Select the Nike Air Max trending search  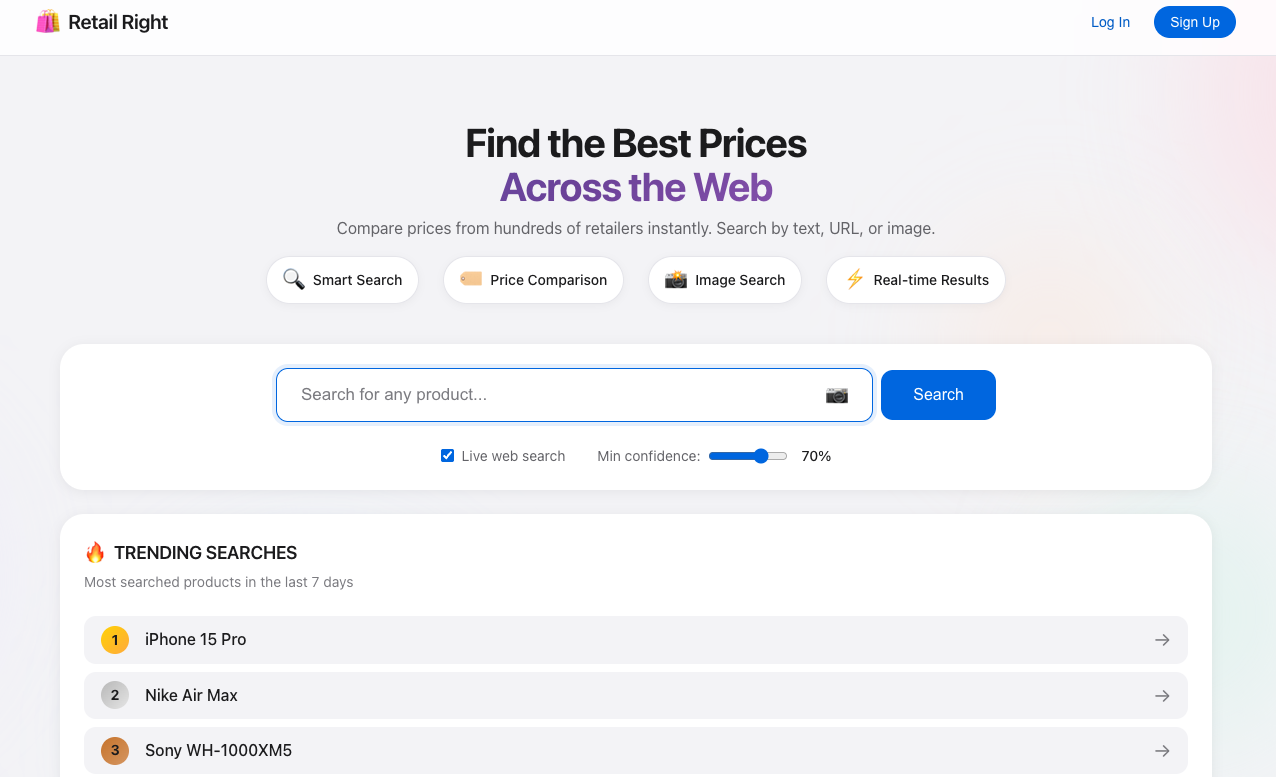point(635,695)
